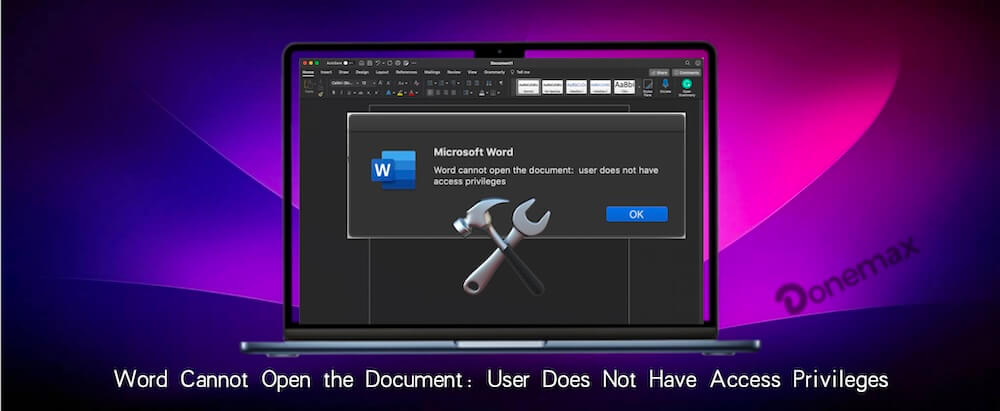1000x411 pixels.
Task: Align text left in the paragraph group
Action: [430, 93]
